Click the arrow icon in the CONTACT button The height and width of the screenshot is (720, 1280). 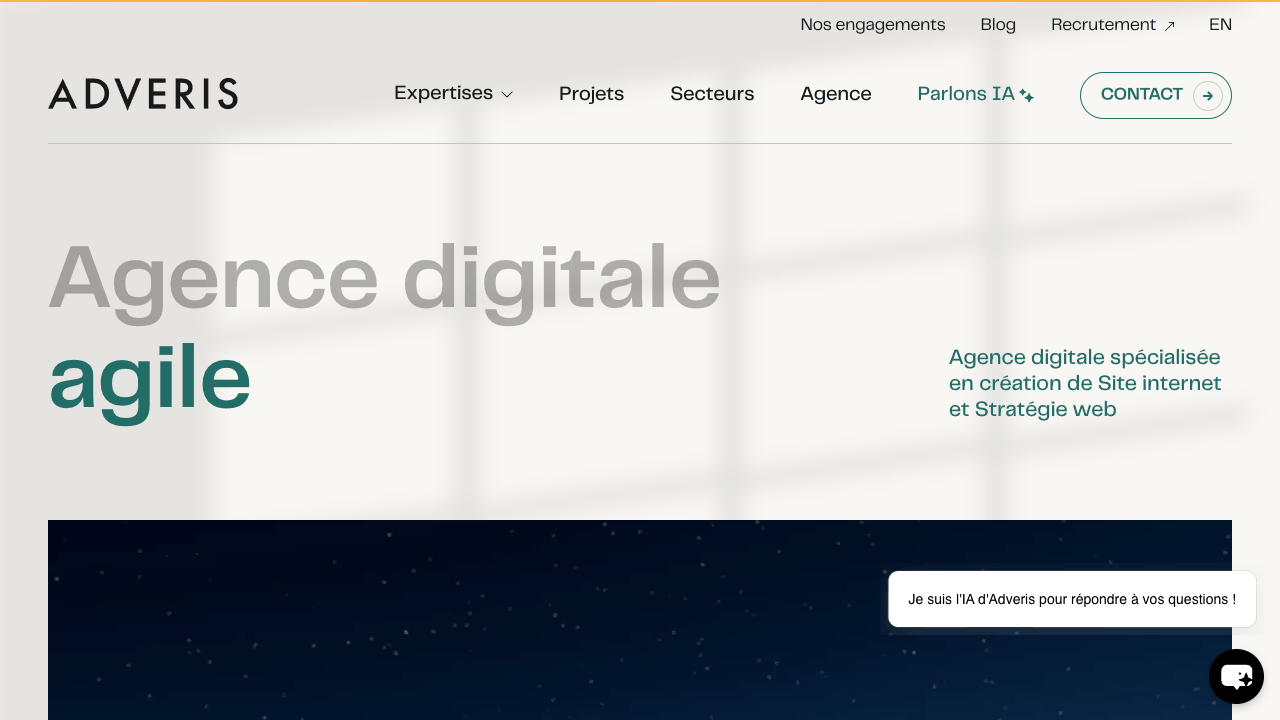[x=1208, y=96]
